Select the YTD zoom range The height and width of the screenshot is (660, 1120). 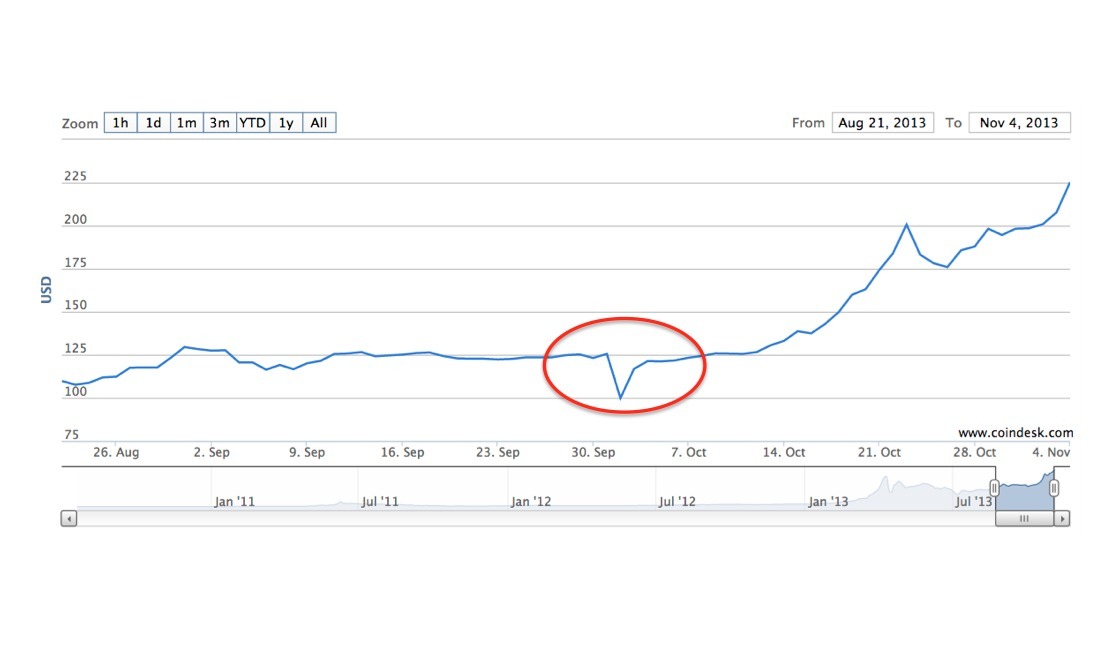253,123
